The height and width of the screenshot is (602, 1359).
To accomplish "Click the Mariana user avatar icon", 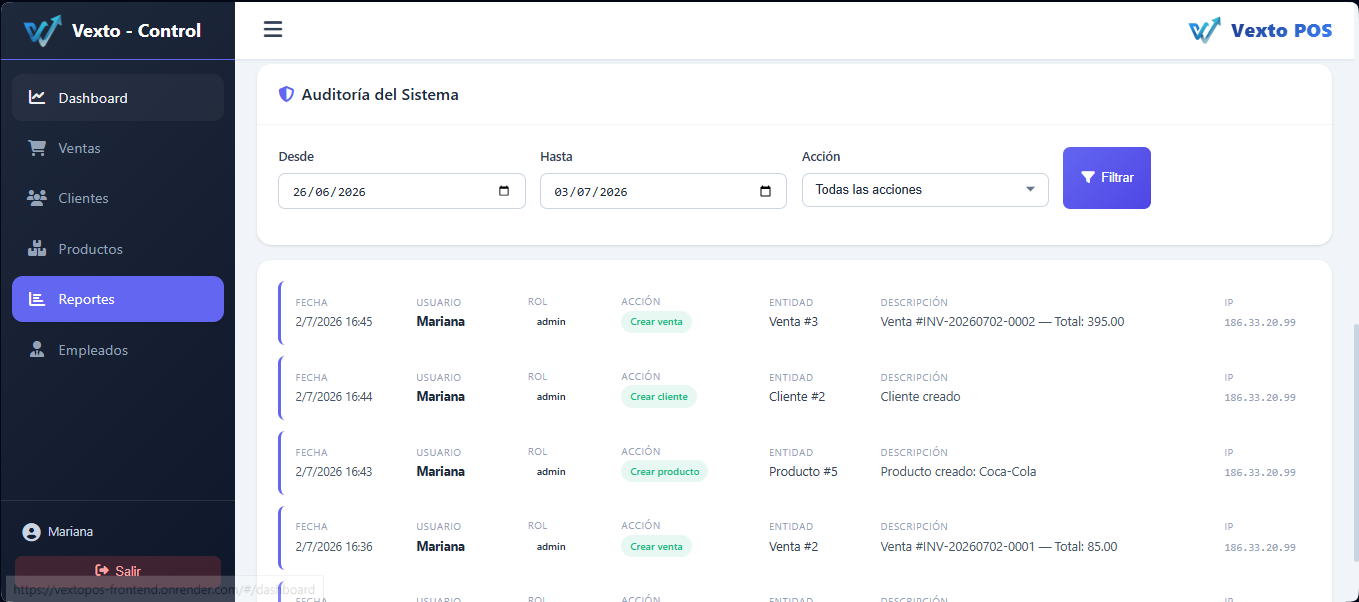I will pos(32,532).
